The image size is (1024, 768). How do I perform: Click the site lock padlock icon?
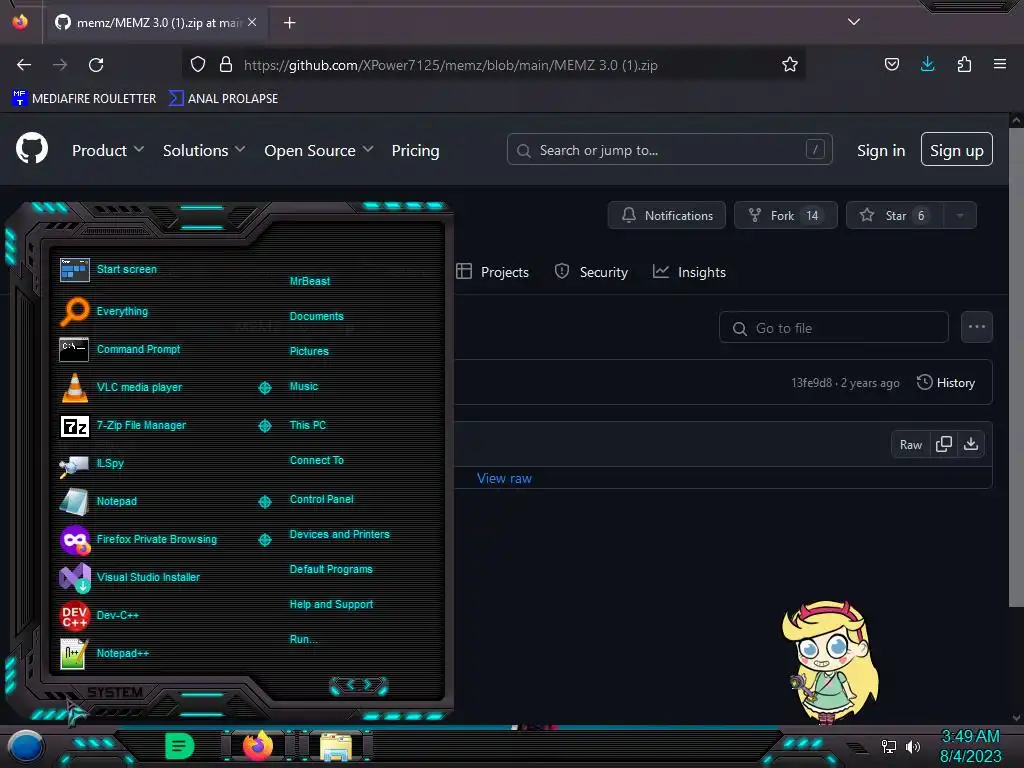(x=226, y=65)
